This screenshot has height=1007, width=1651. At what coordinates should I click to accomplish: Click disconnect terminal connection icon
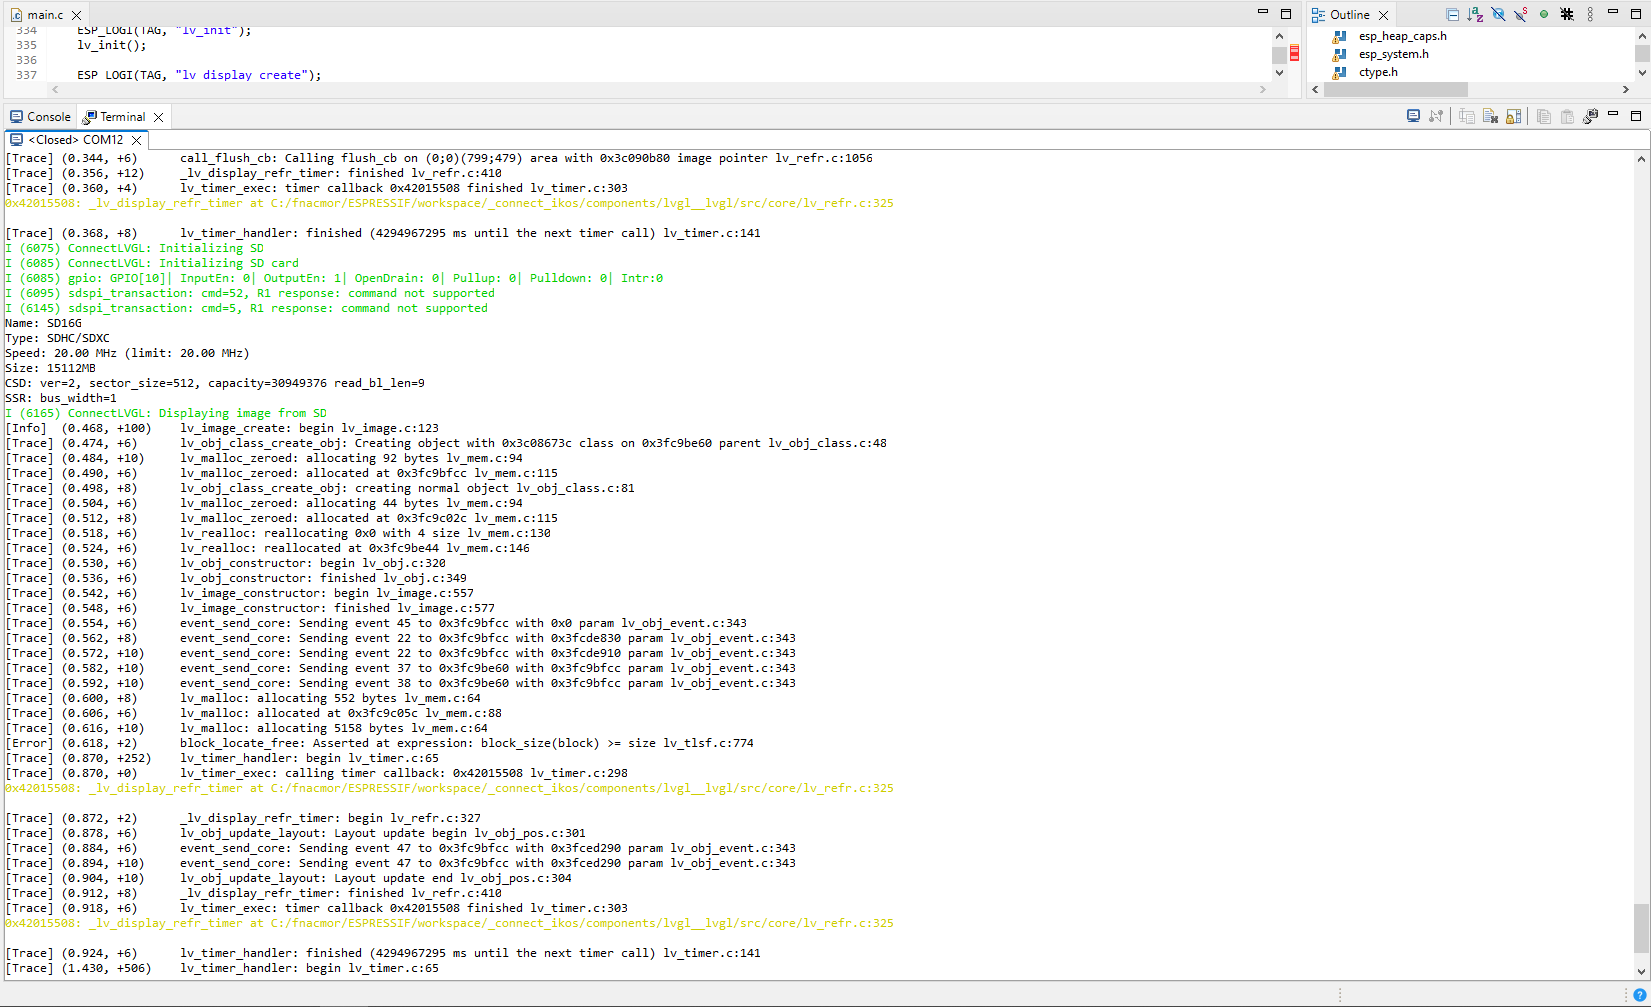click(1436, 116)
